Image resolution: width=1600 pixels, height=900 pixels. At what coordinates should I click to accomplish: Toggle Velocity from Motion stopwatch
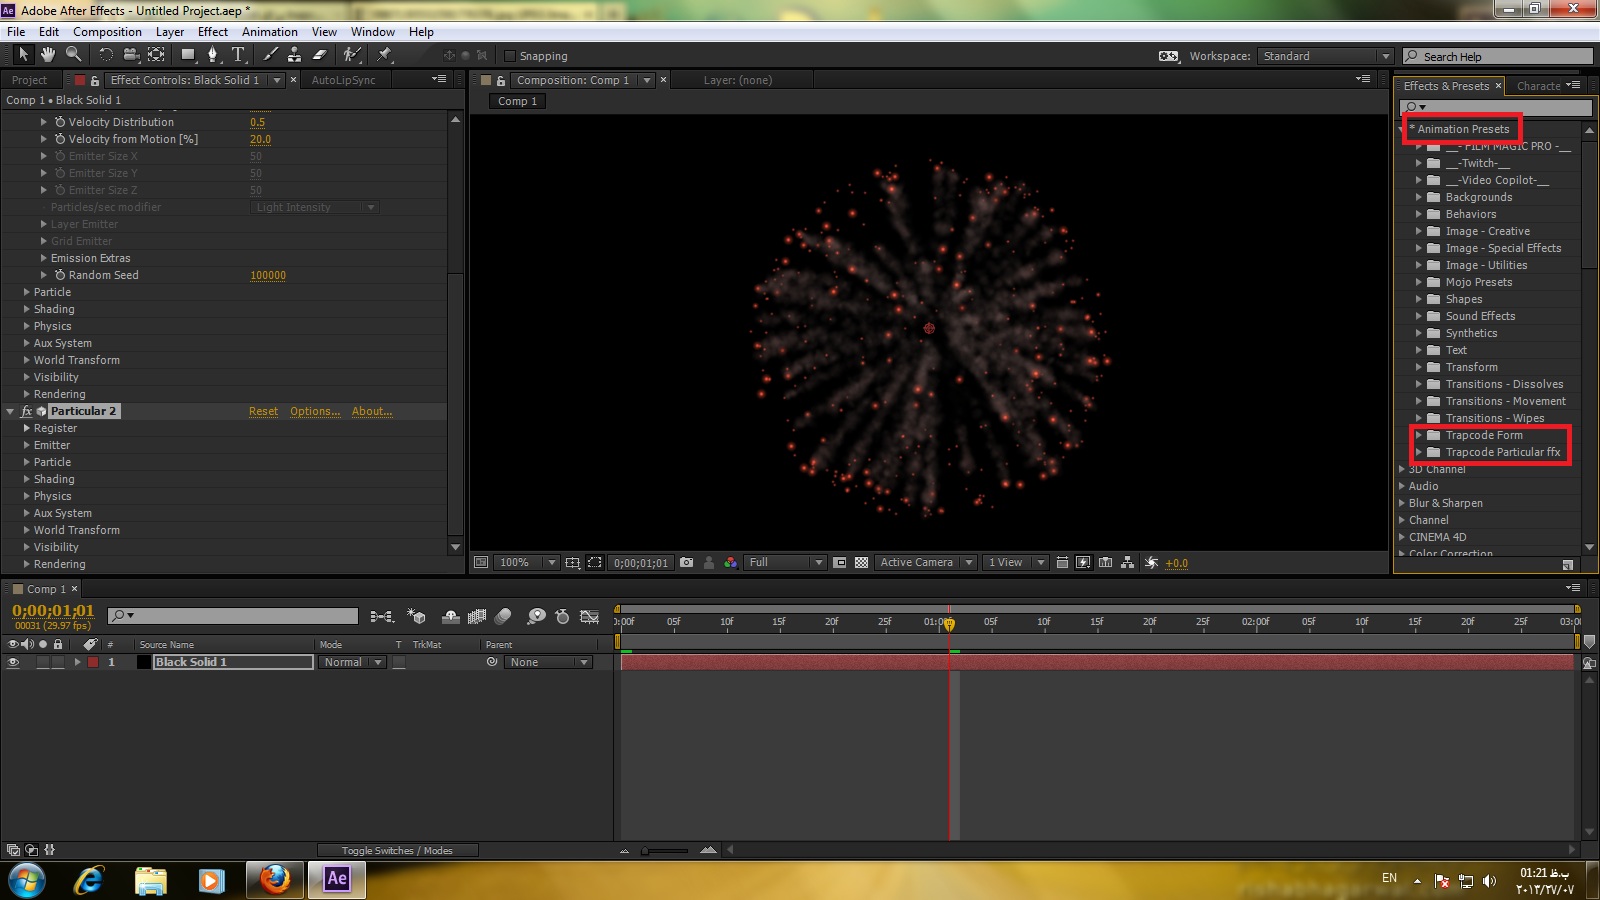(60, 139)
